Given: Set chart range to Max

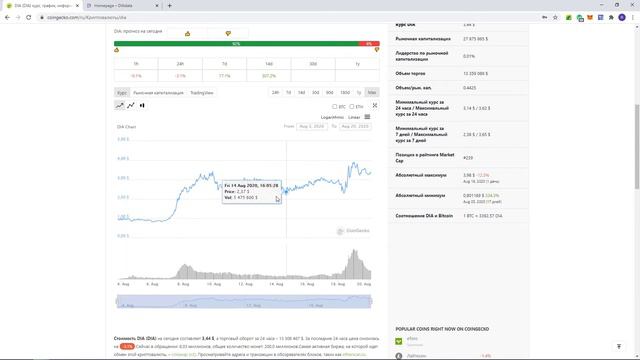Looking at the screenshot, I should coord(371,93).
